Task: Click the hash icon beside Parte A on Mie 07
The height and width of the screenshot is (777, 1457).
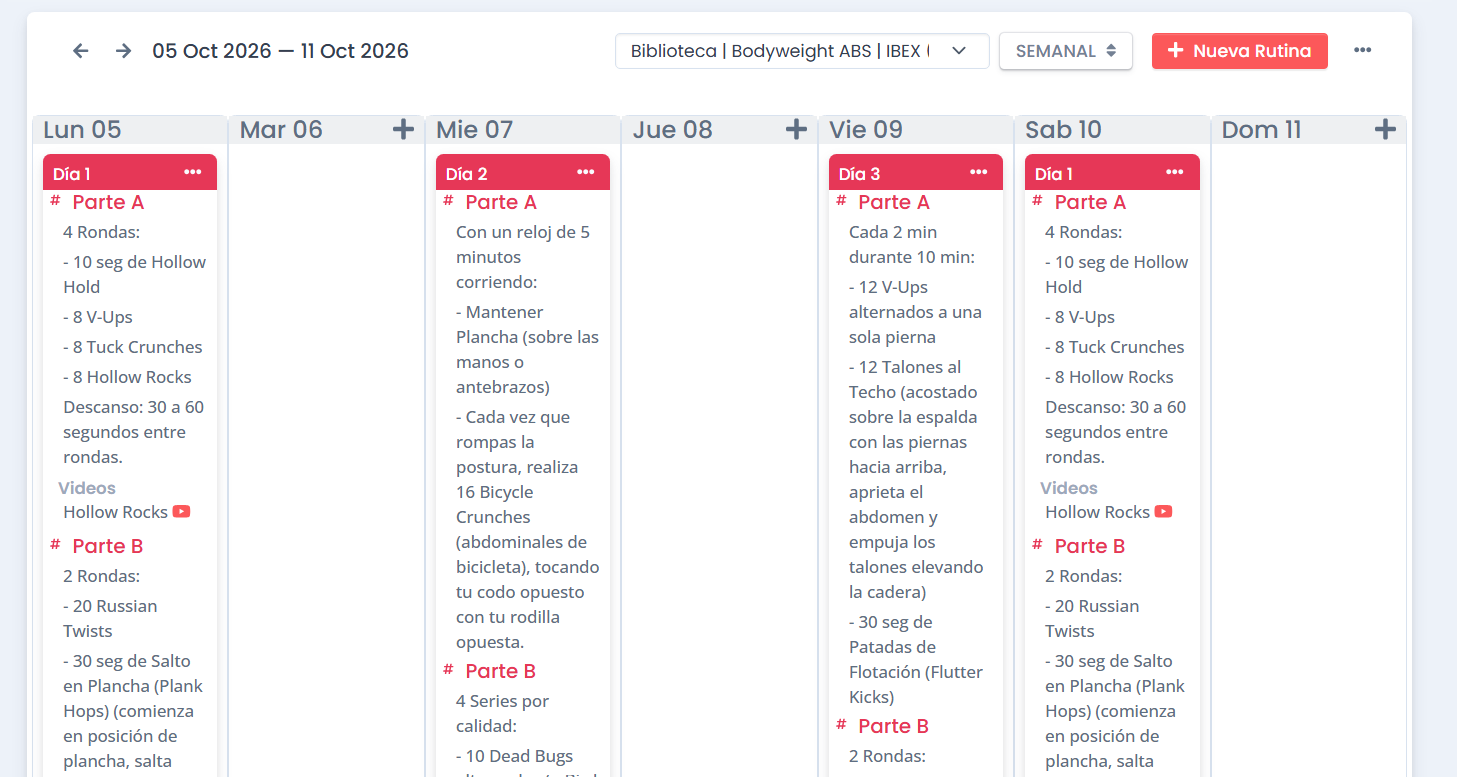Action: point(448,201)
